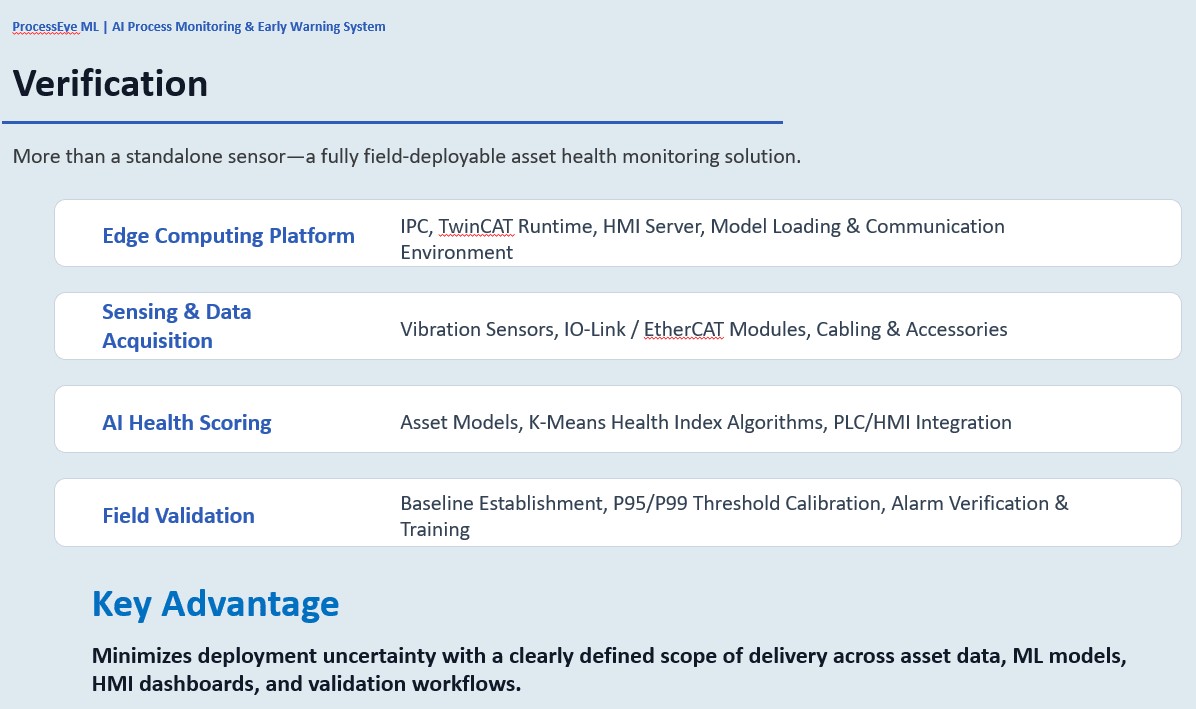1196x709 pixels.
Task: Click the Edge Computing Platform heading
Action: coord(228,236)
